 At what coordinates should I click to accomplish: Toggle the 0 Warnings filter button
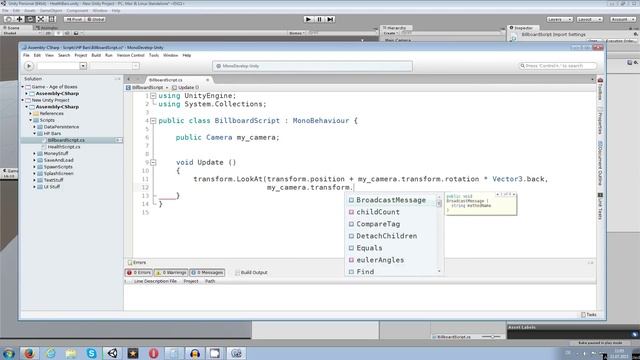click(171, 272)
